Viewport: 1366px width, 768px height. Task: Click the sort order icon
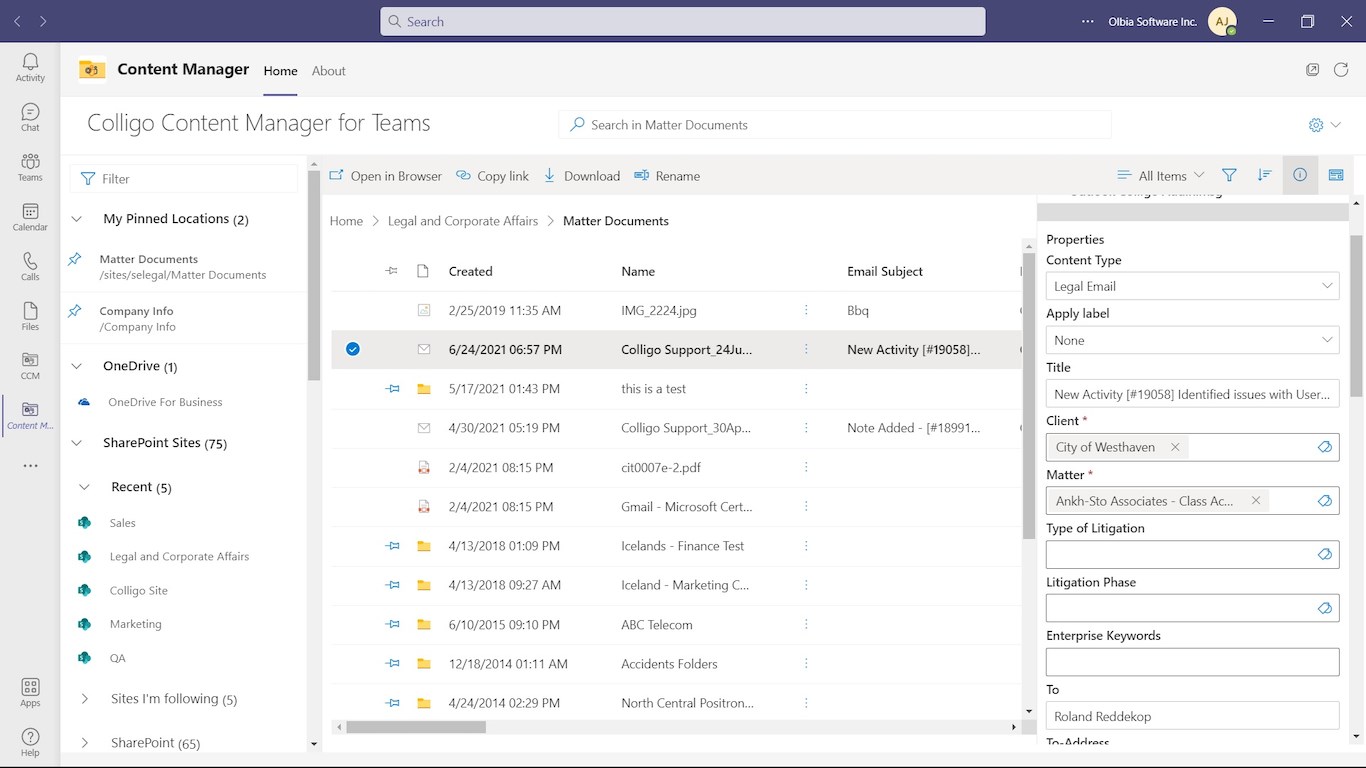1264,175
